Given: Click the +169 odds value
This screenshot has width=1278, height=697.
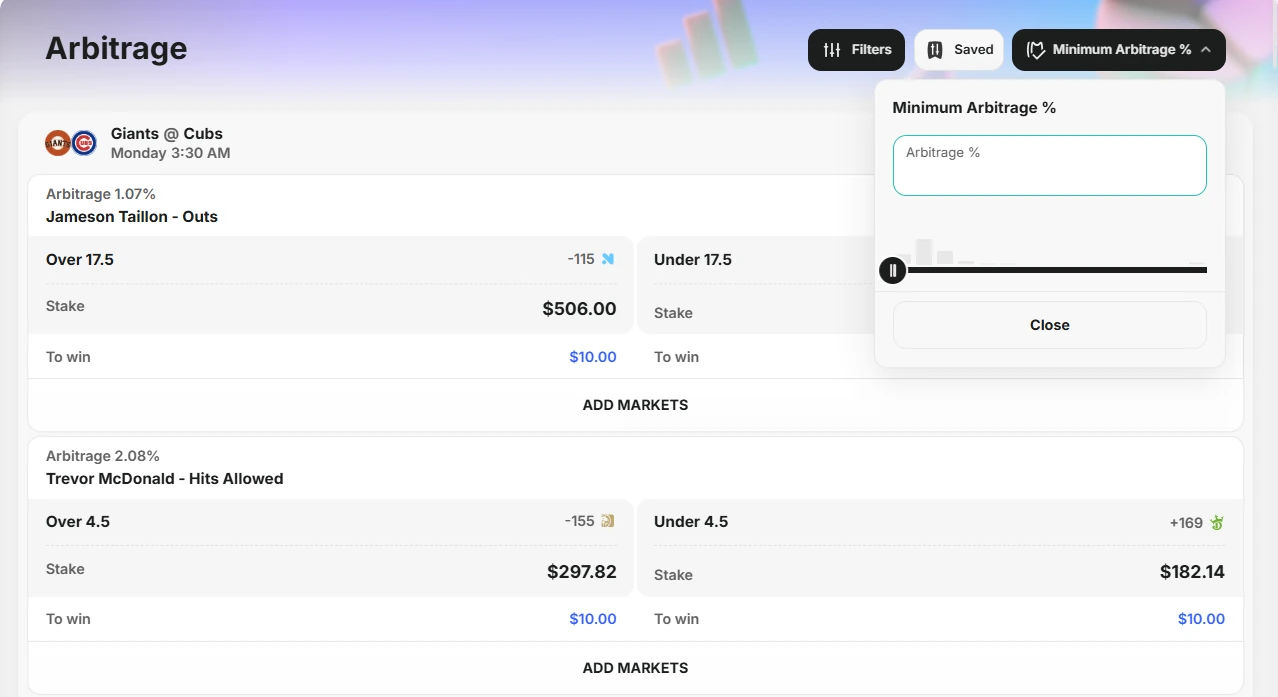Looking at the screenshot, I should (x=1186, y=522).
